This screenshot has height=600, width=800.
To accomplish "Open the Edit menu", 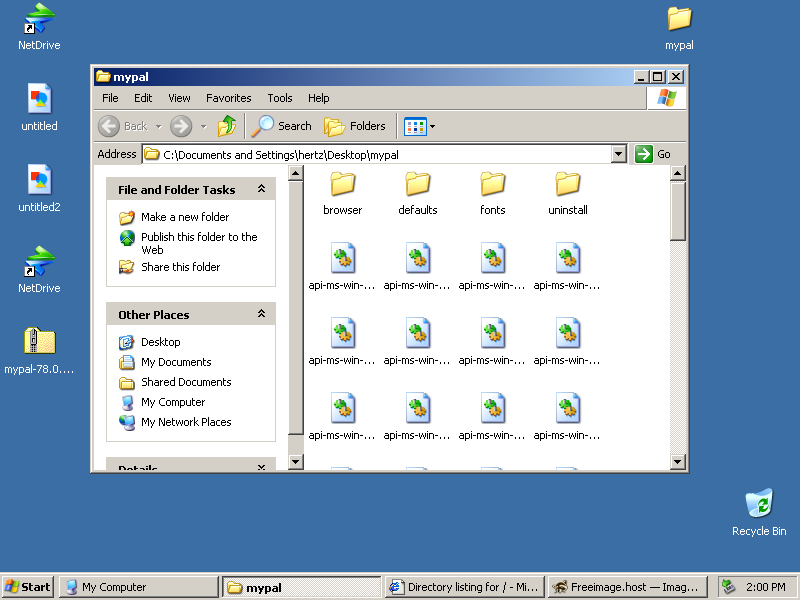I will point(143,98).
